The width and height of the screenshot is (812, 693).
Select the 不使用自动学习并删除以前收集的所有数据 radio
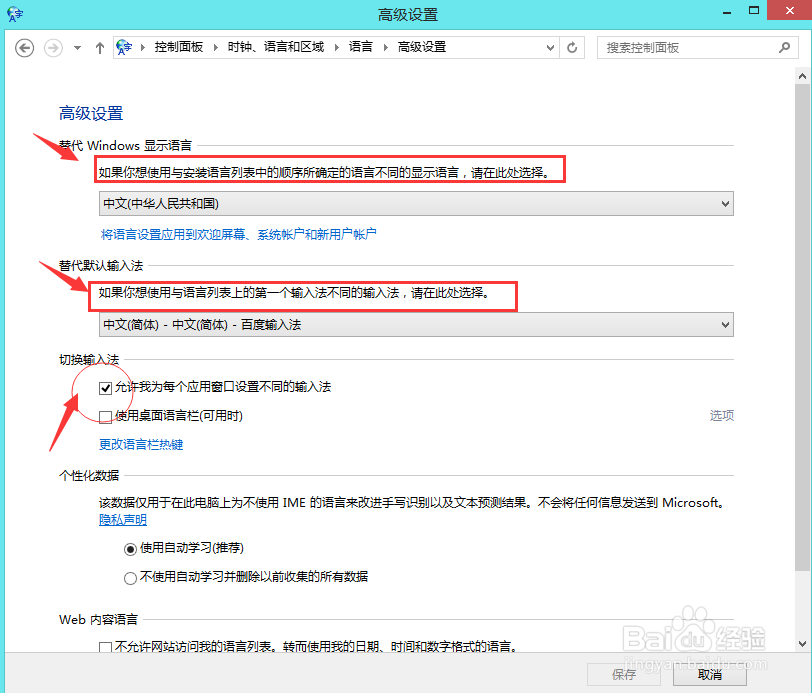130,577
